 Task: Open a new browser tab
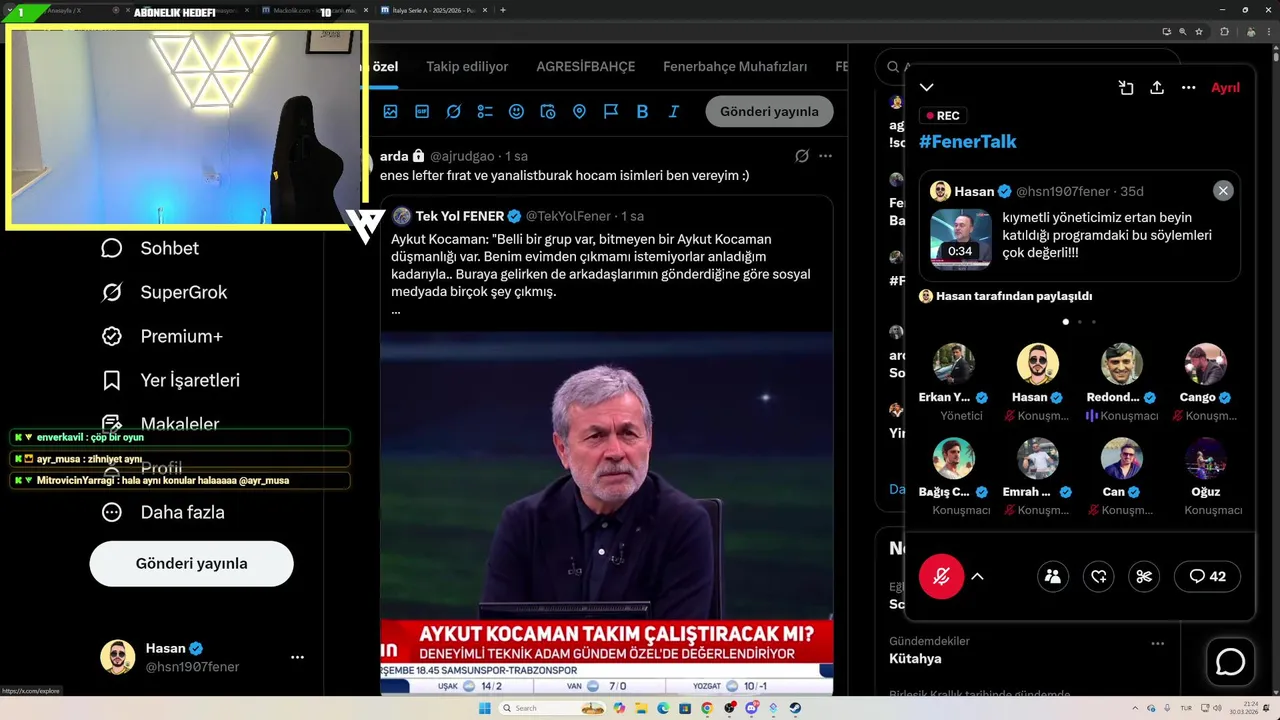click(502, 10)
